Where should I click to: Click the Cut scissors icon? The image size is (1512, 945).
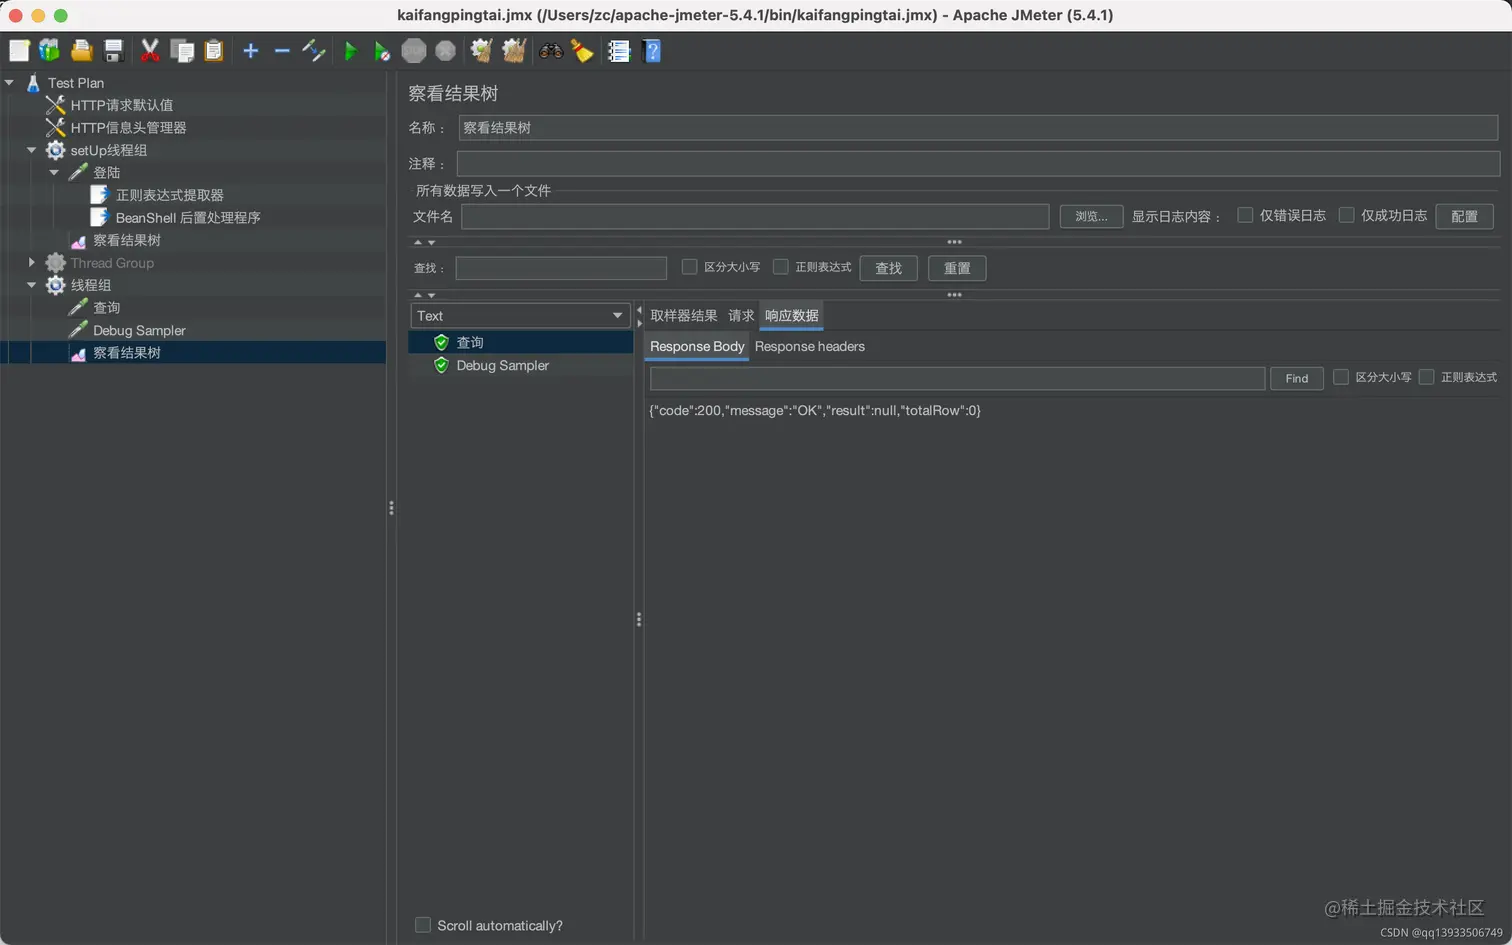point(150,51)
